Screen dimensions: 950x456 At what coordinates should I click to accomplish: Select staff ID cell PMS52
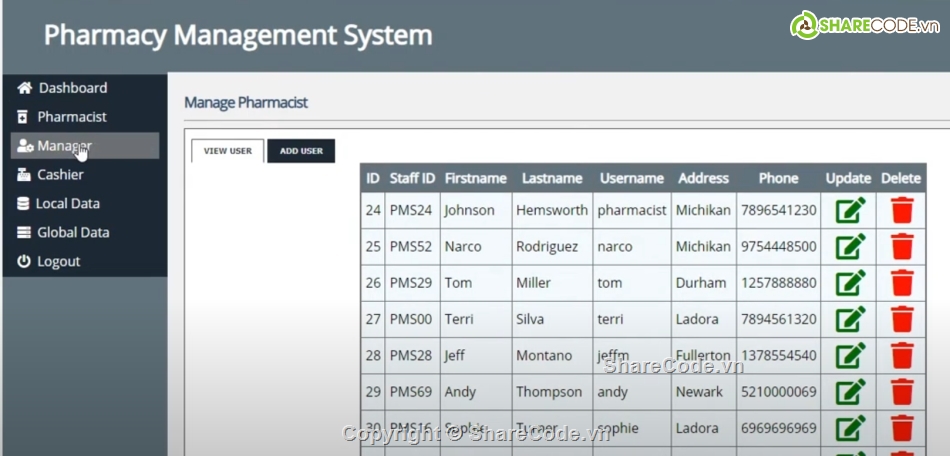click(411, 246)
